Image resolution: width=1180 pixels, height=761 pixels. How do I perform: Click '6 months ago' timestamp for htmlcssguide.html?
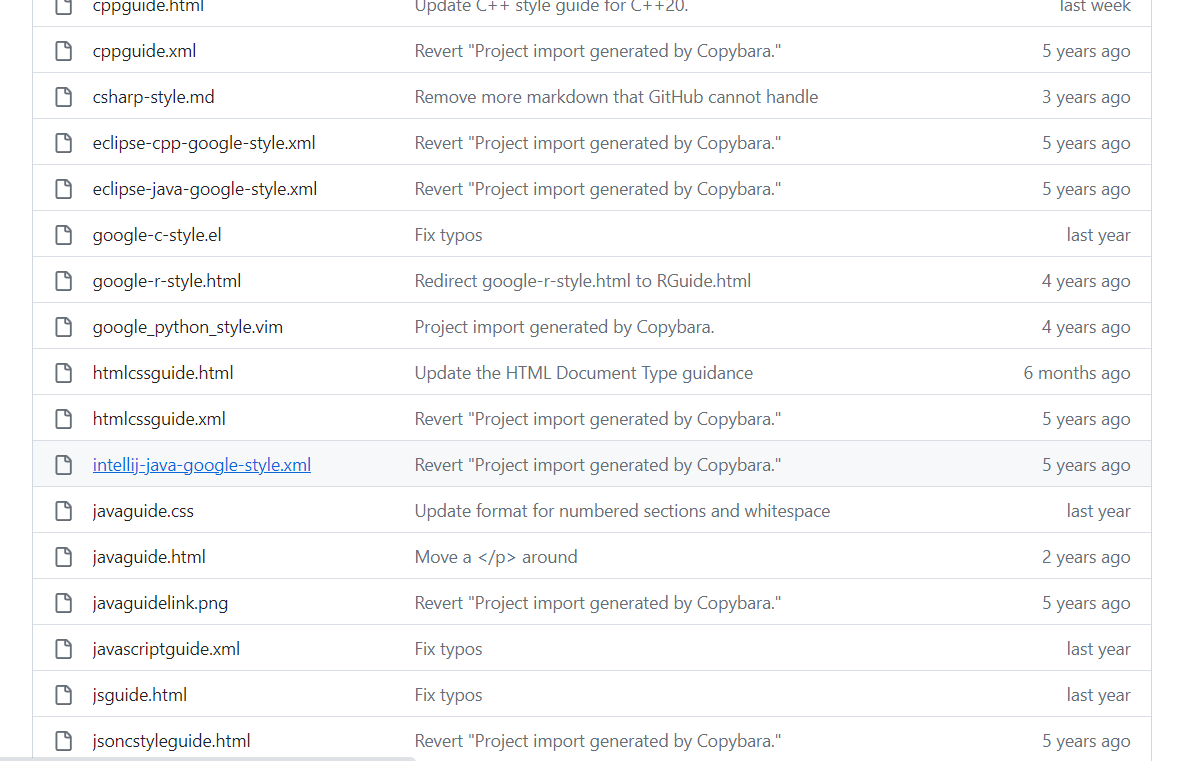pos(1077,373)
